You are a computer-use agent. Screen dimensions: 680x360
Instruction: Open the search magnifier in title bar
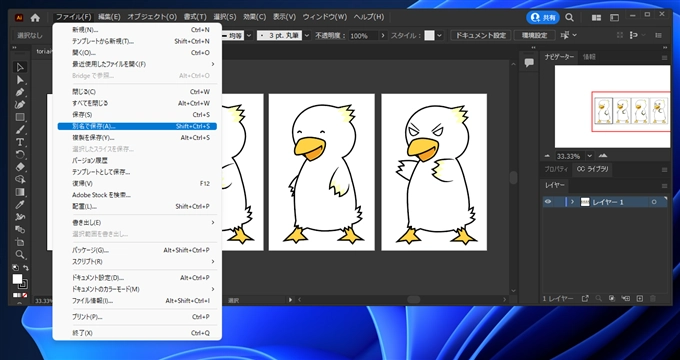click(x=569, y=17)
